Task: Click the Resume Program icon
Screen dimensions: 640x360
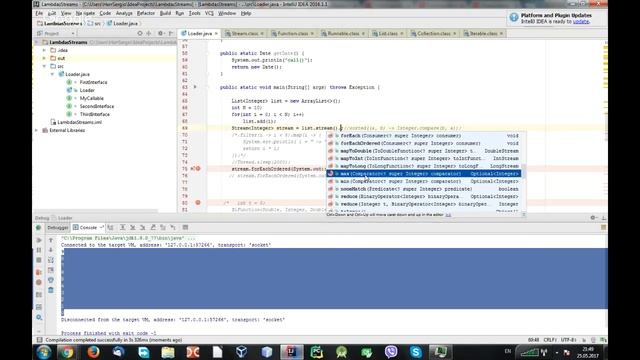Action: click(39, 240)
